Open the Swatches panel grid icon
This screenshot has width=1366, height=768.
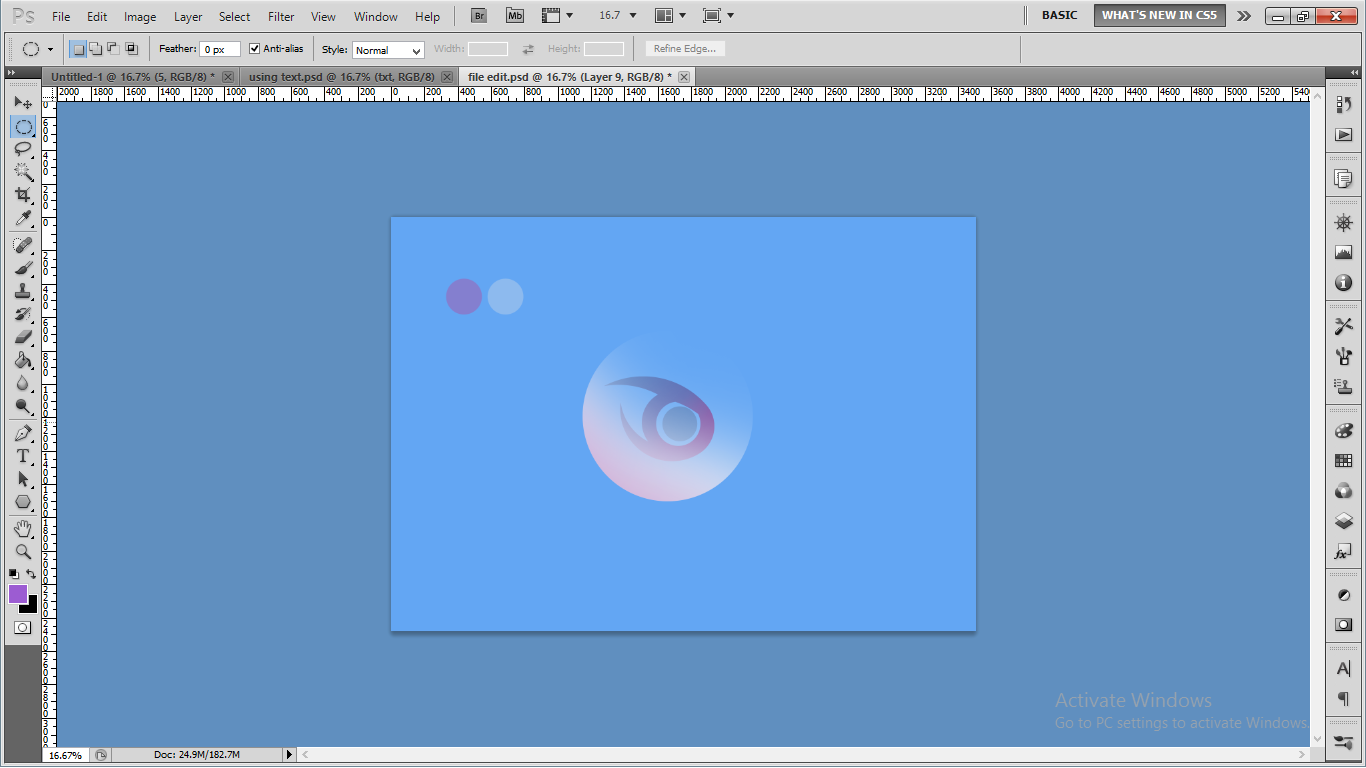[1343, 461]
